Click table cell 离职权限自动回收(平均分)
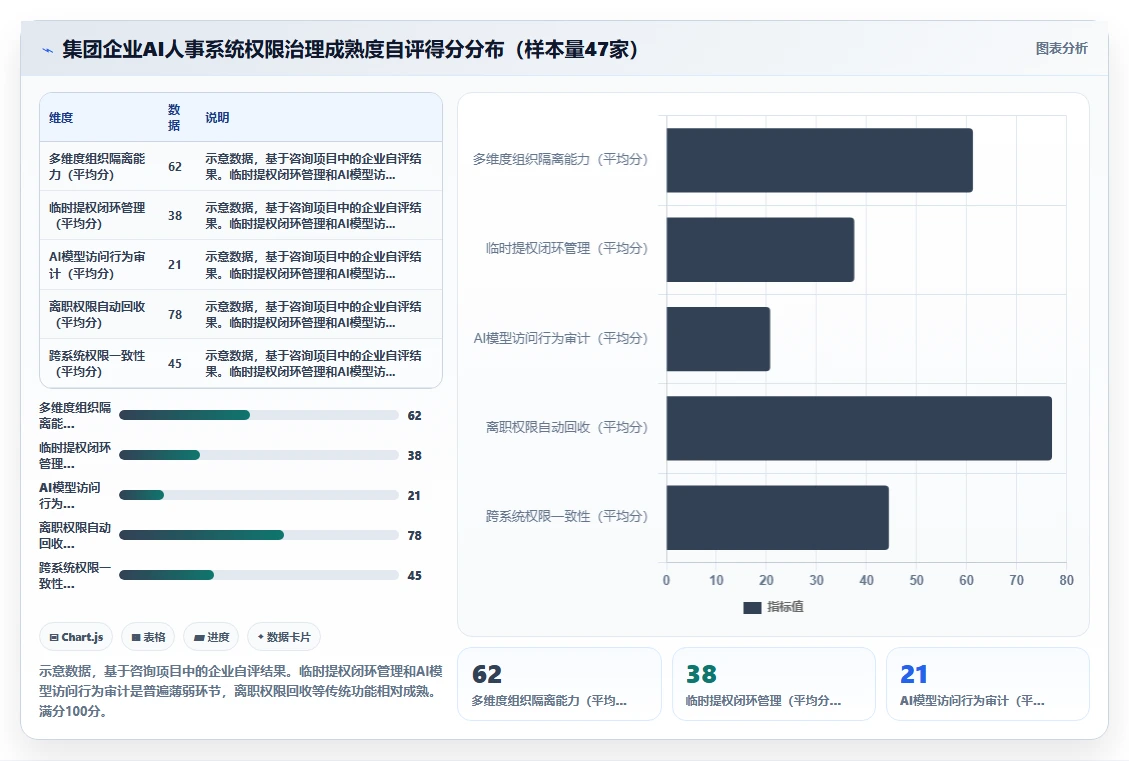 click(97, 315)
